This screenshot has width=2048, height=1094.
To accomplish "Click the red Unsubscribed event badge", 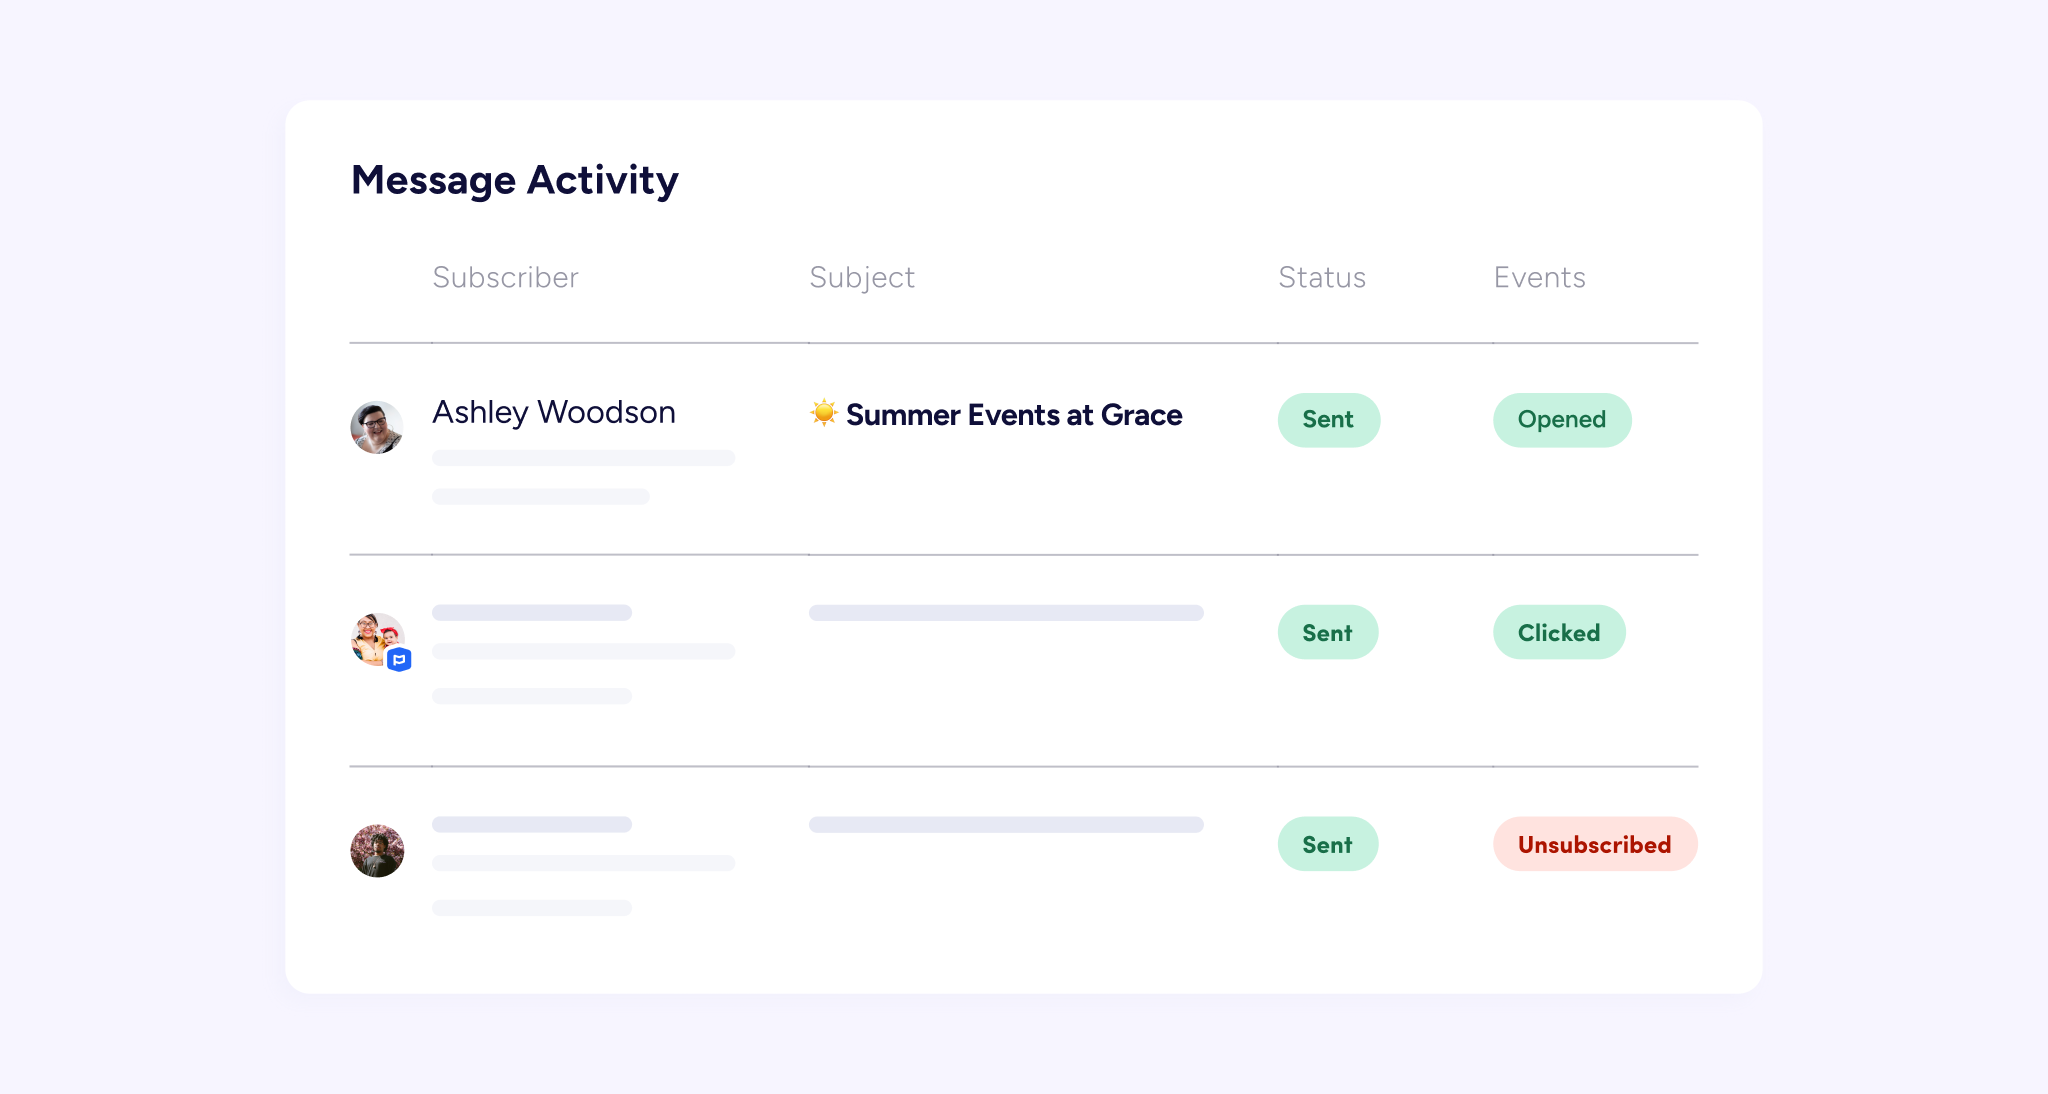I will coord(1594,845).
